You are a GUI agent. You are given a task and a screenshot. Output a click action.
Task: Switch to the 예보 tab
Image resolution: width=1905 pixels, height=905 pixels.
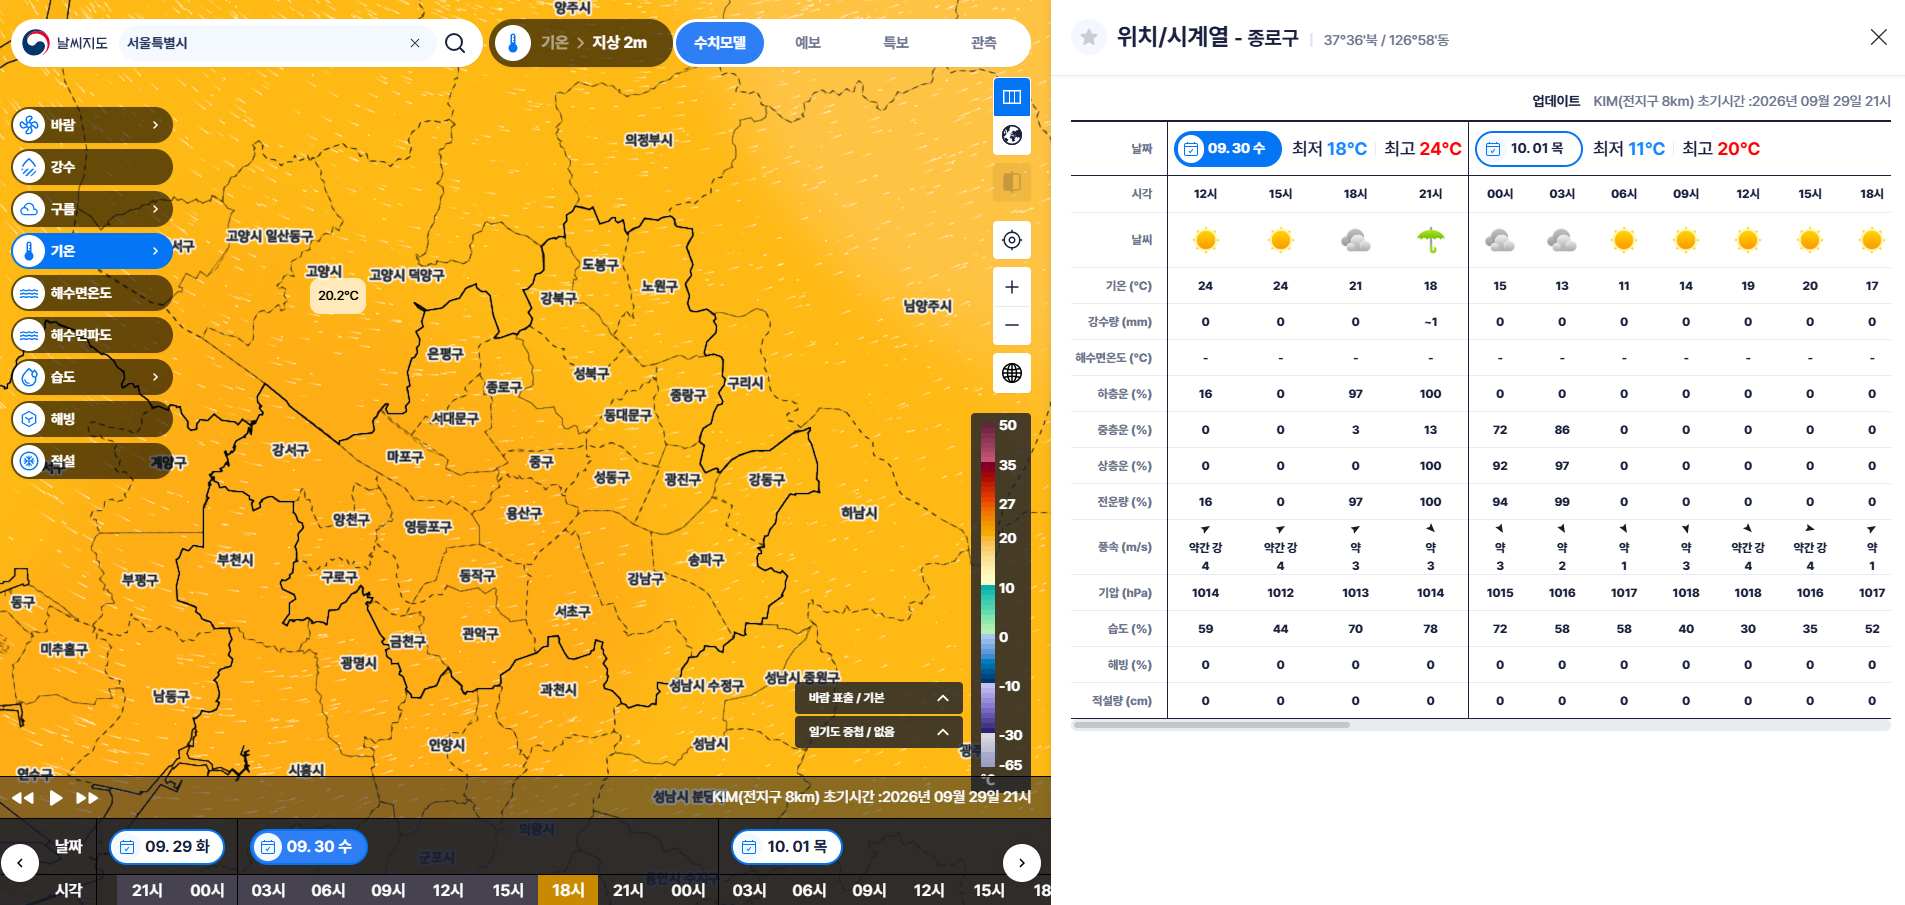tap(808, 43)
